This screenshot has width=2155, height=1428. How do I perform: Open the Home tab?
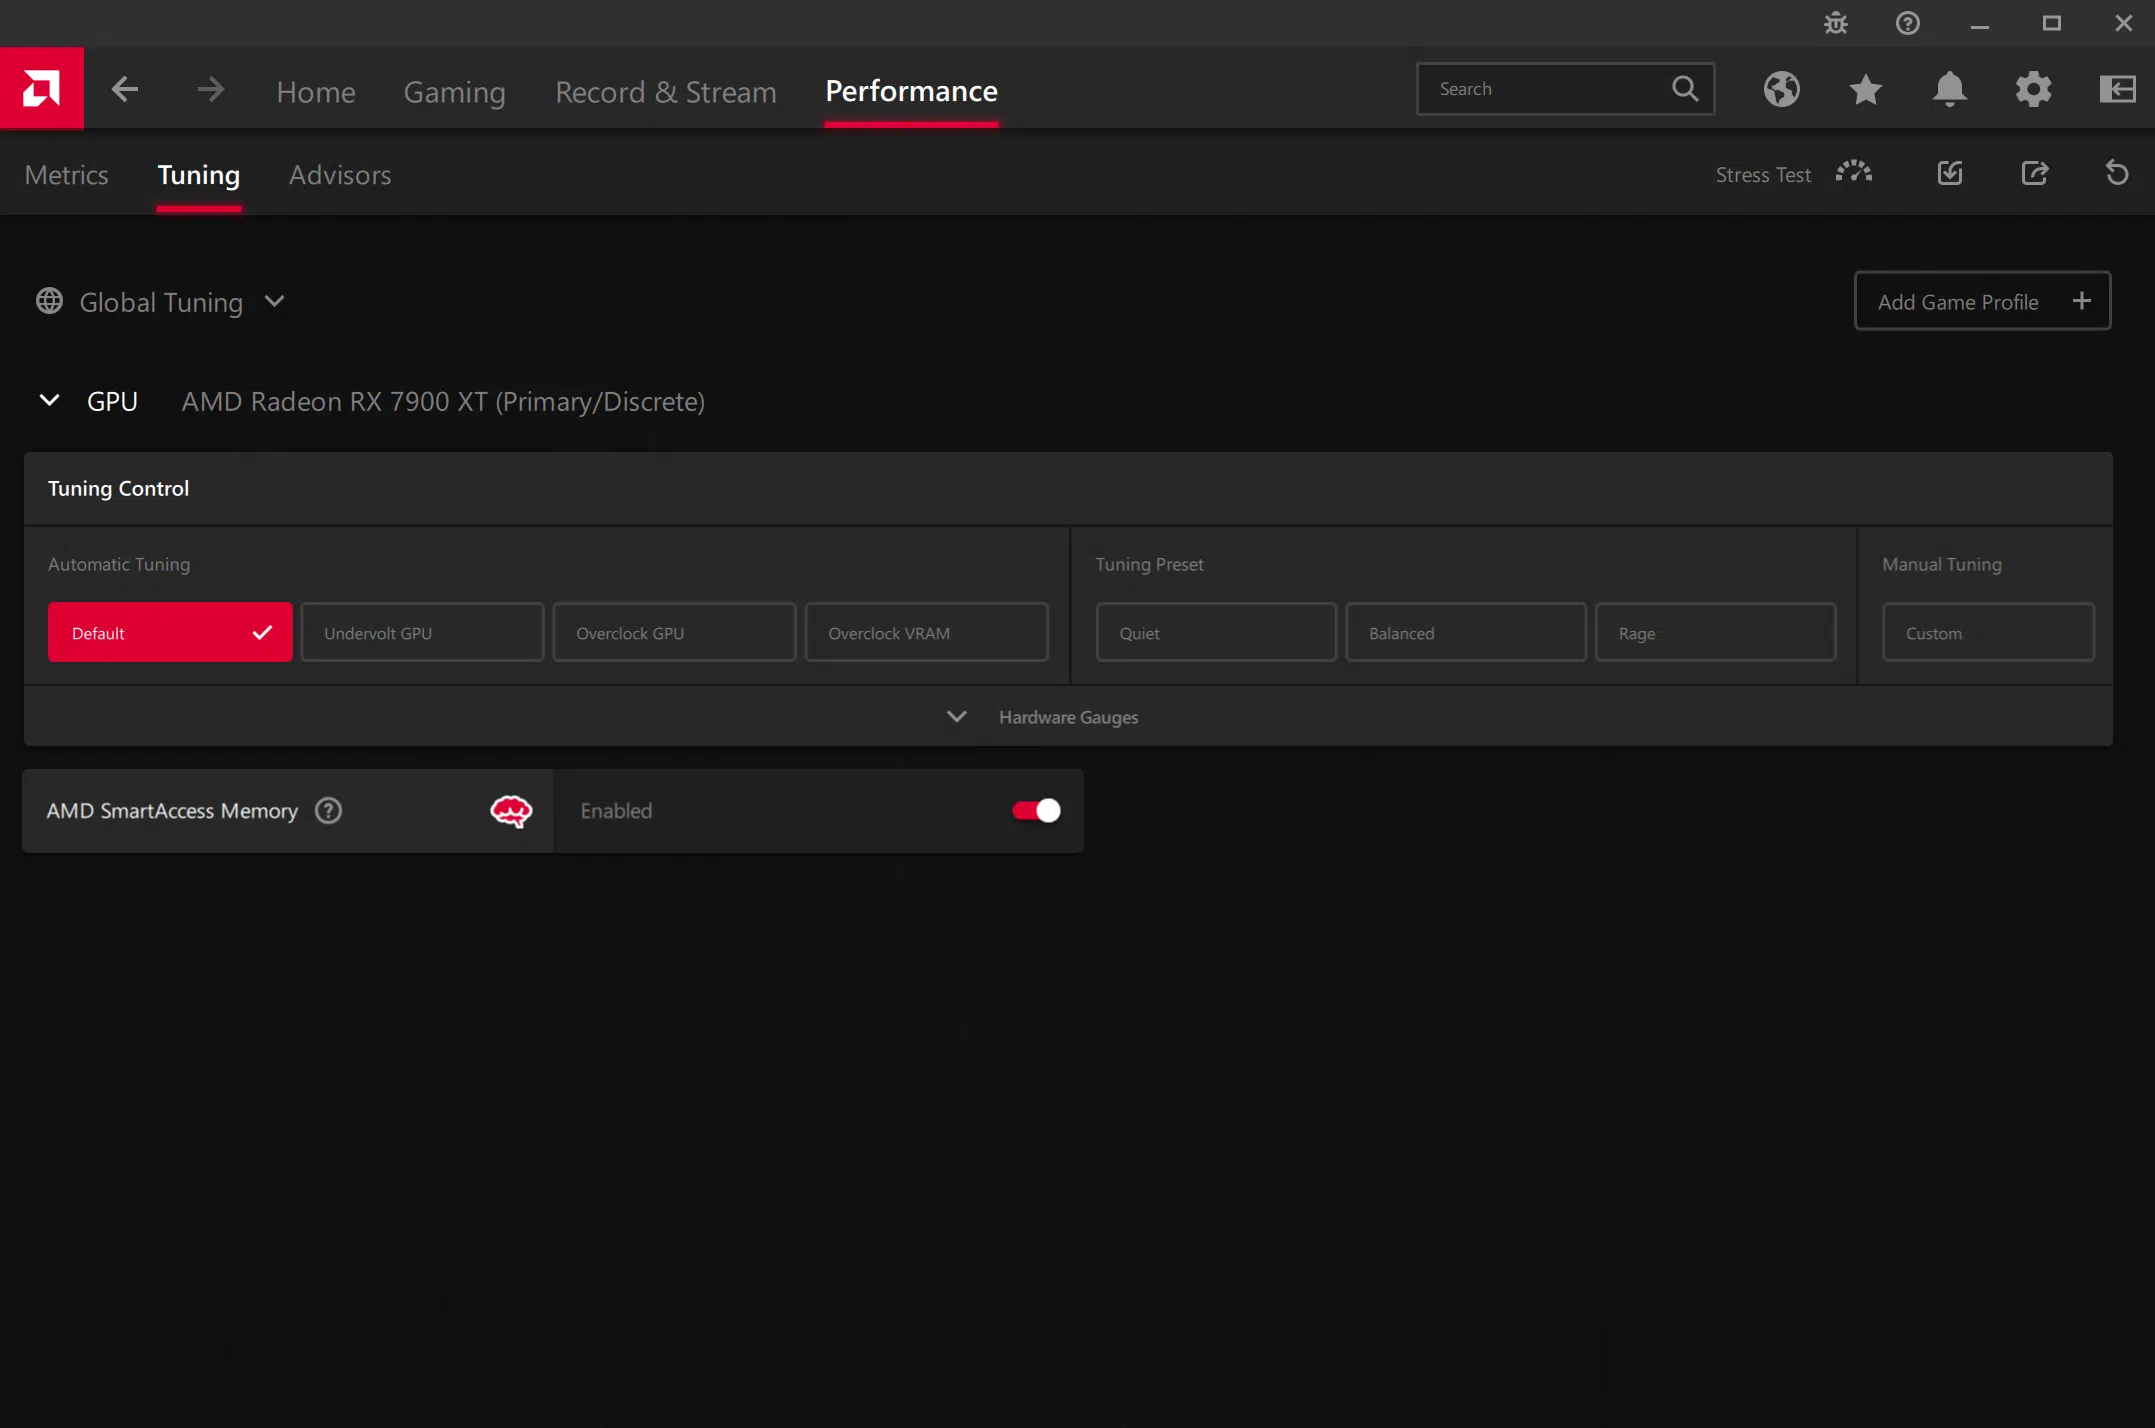[316, 91]
